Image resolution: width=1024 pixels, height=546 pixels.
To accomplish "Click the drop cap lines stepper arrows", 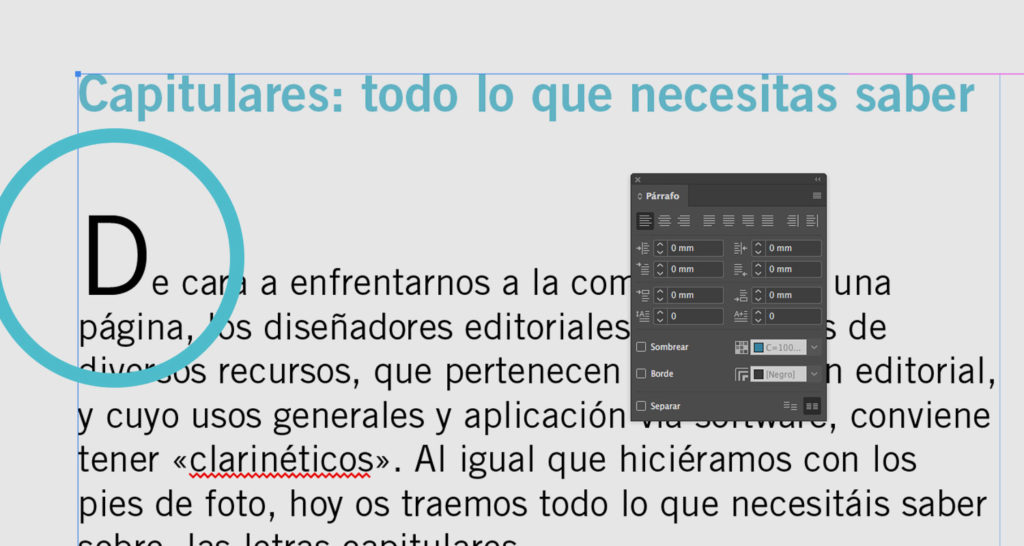I will click(660, 316).
